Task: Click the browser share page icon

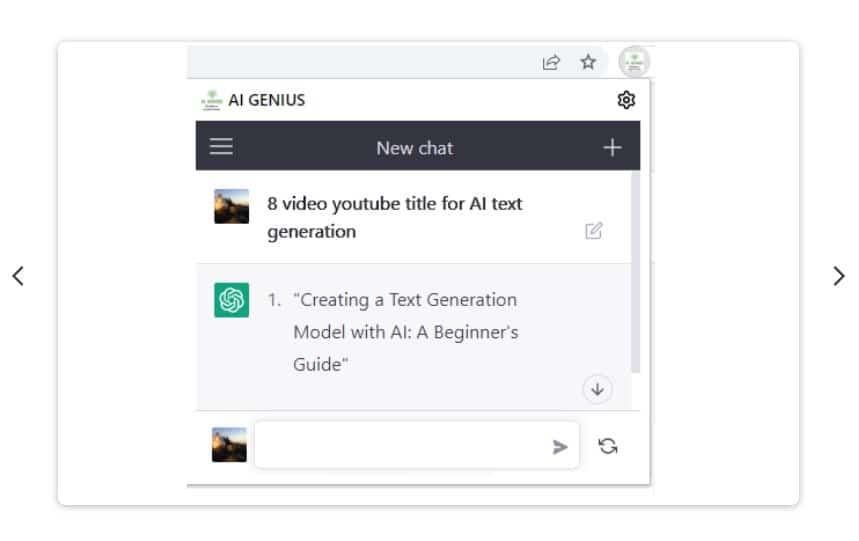Action: (551, 62)
